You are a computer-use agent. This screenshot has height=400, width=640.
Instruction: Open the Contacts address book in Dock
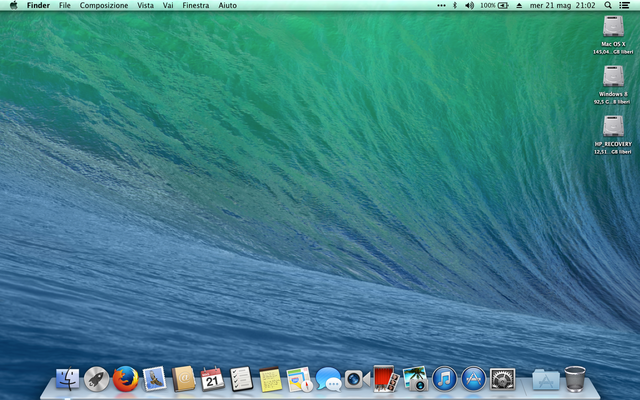(183, 379)
